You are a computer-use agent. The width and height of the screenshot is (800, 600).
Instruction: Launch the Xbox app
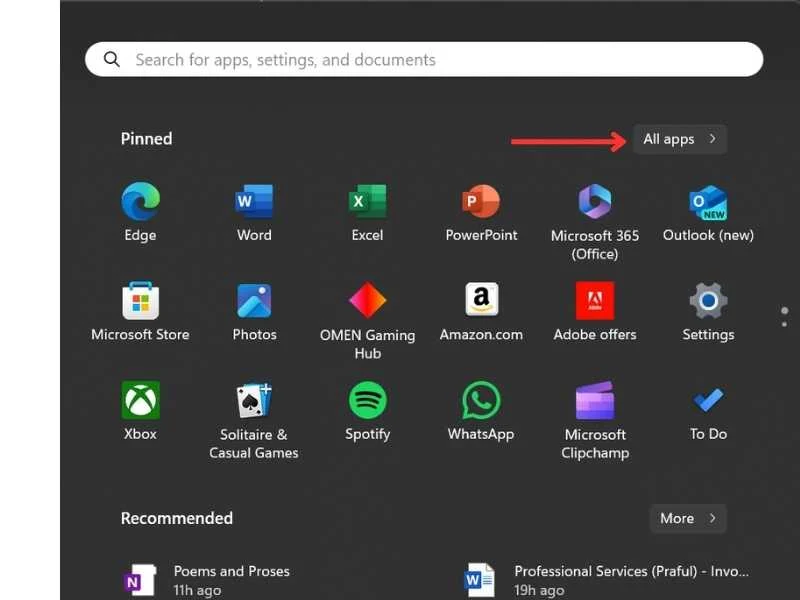pyautogui.click(x=140, y=400)
